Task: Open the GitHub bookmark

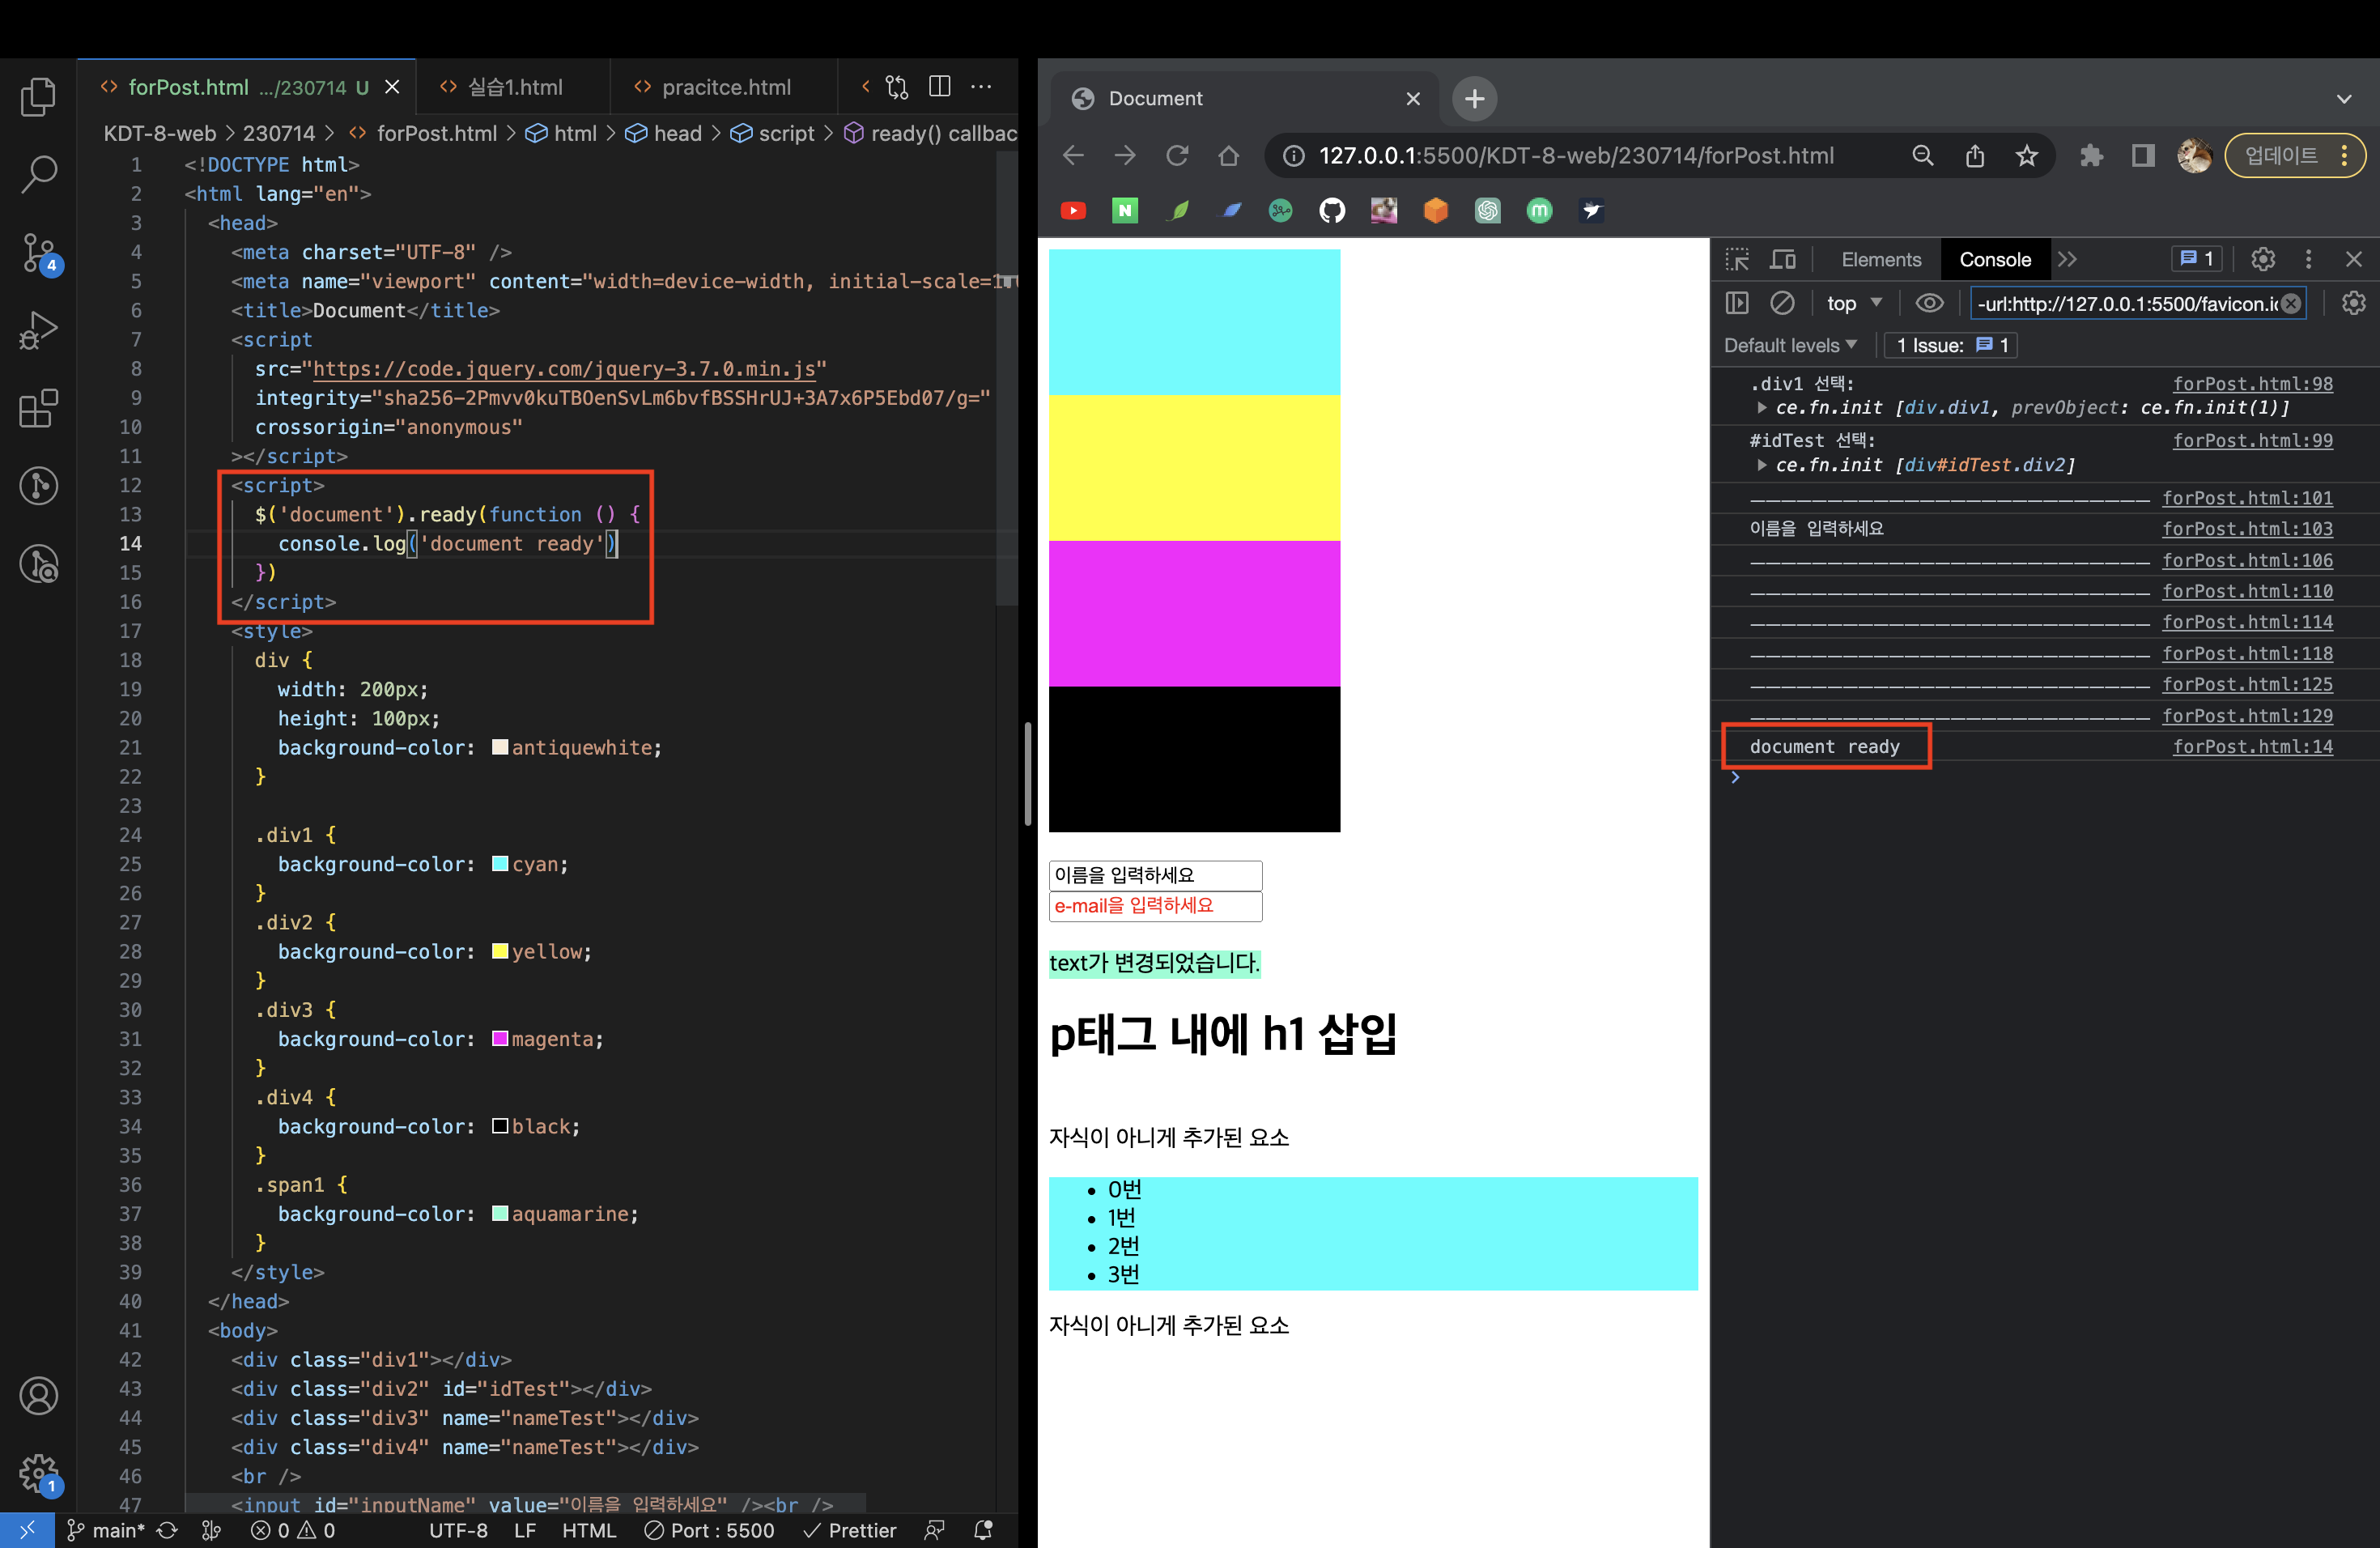Action: 1332,210
